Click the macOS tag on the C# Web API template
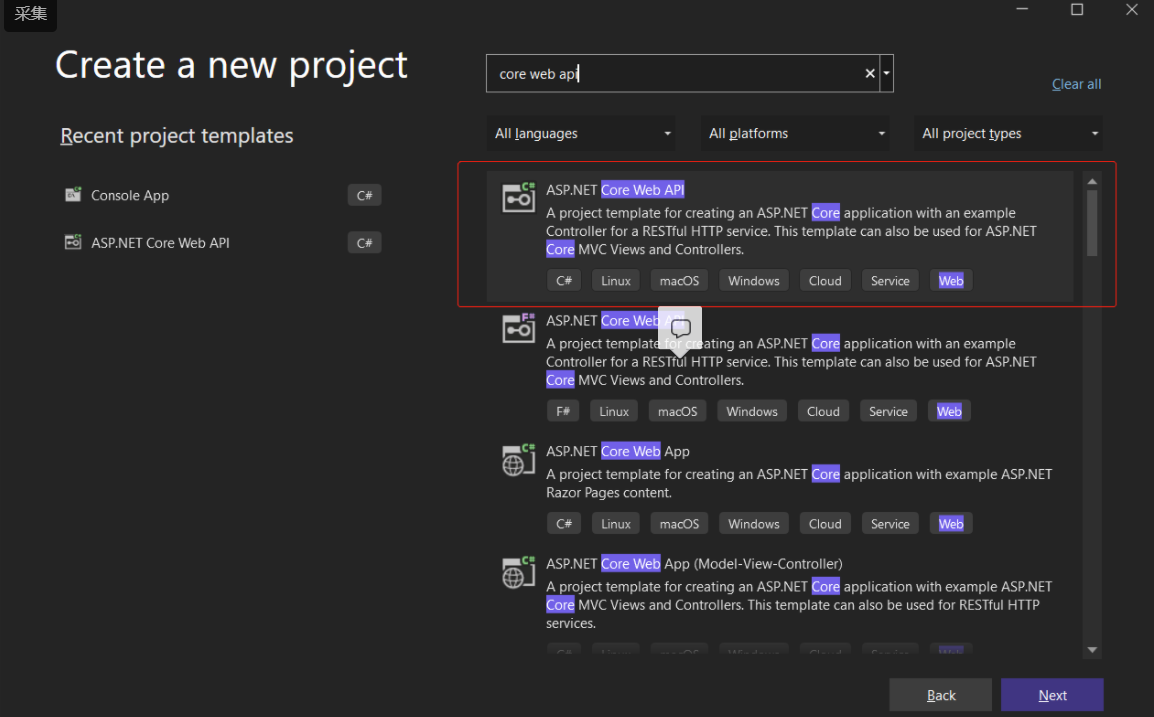The image size is (1154, 717). point(679,280)
